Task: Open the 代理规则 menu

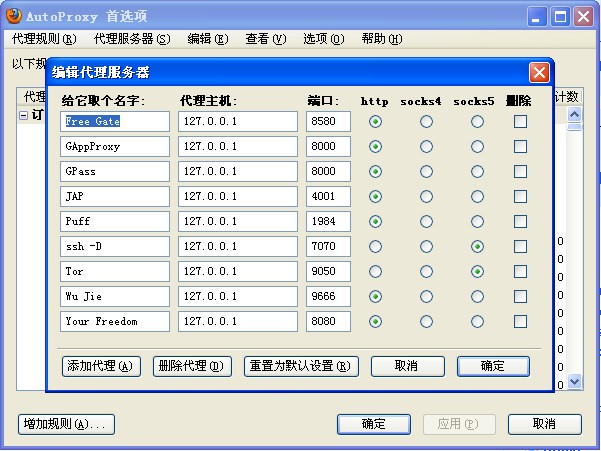Action: coord(44,39)
